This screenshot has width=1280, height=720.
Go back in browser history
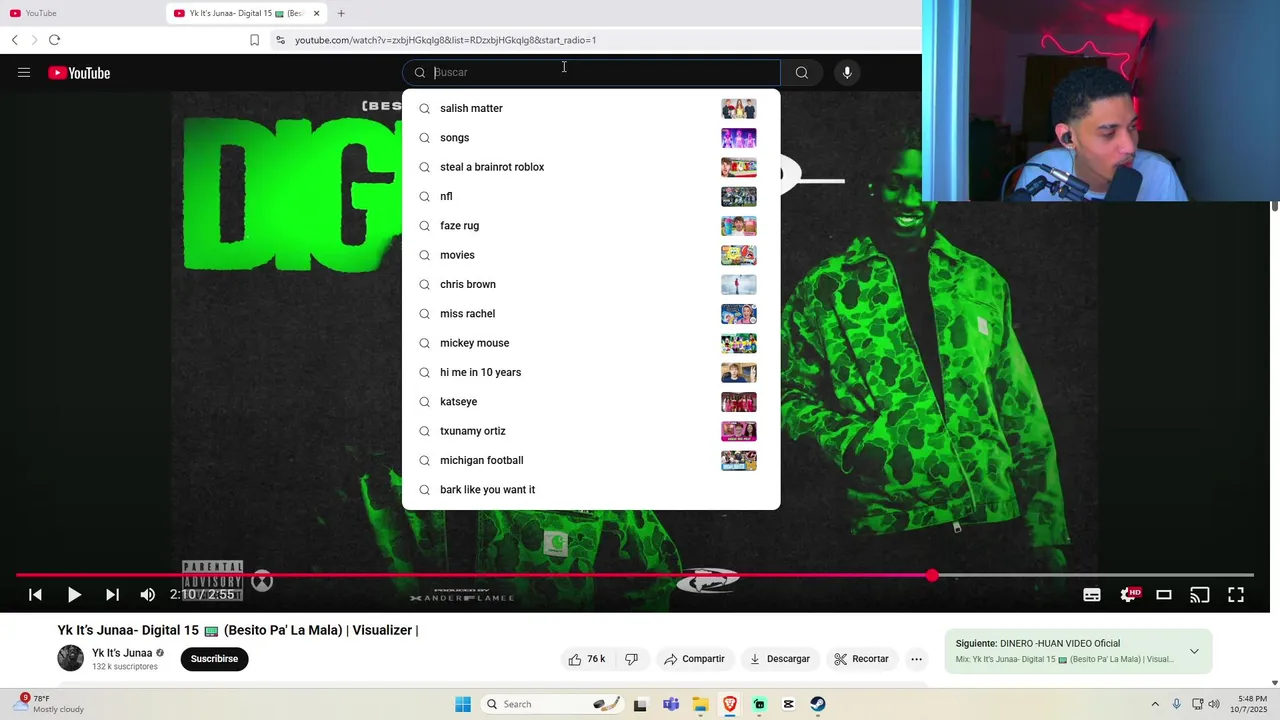[15, 40]
